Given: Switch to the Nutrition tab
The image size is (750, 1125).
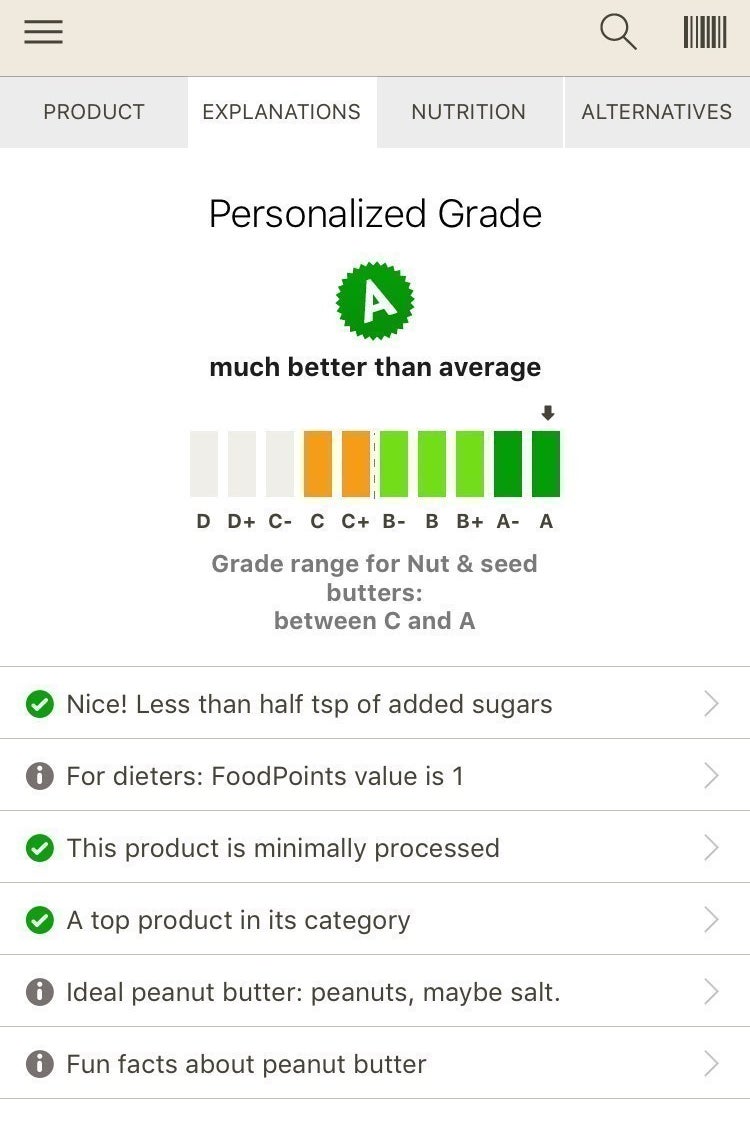Looking at the screenshot, I should point(469,112).
